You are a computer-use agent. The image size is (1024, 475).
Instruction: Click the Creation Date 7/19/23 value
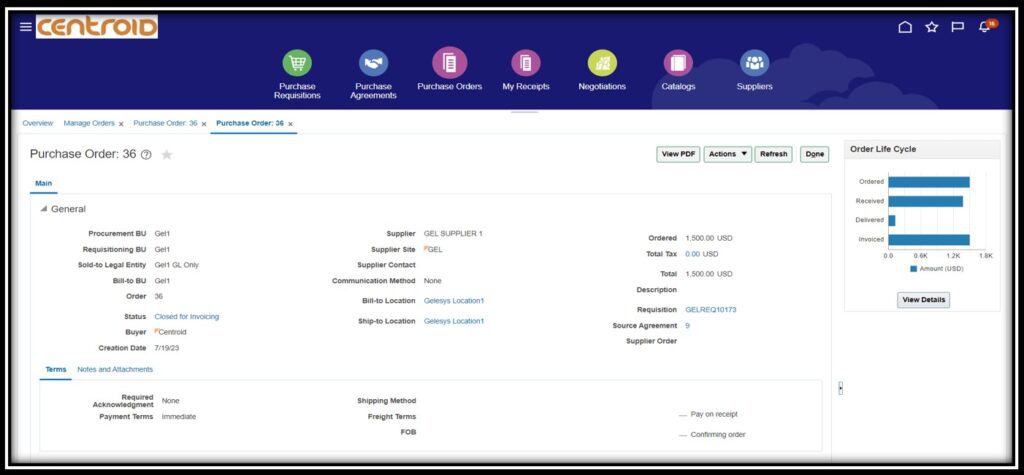(x=167, y=348)
